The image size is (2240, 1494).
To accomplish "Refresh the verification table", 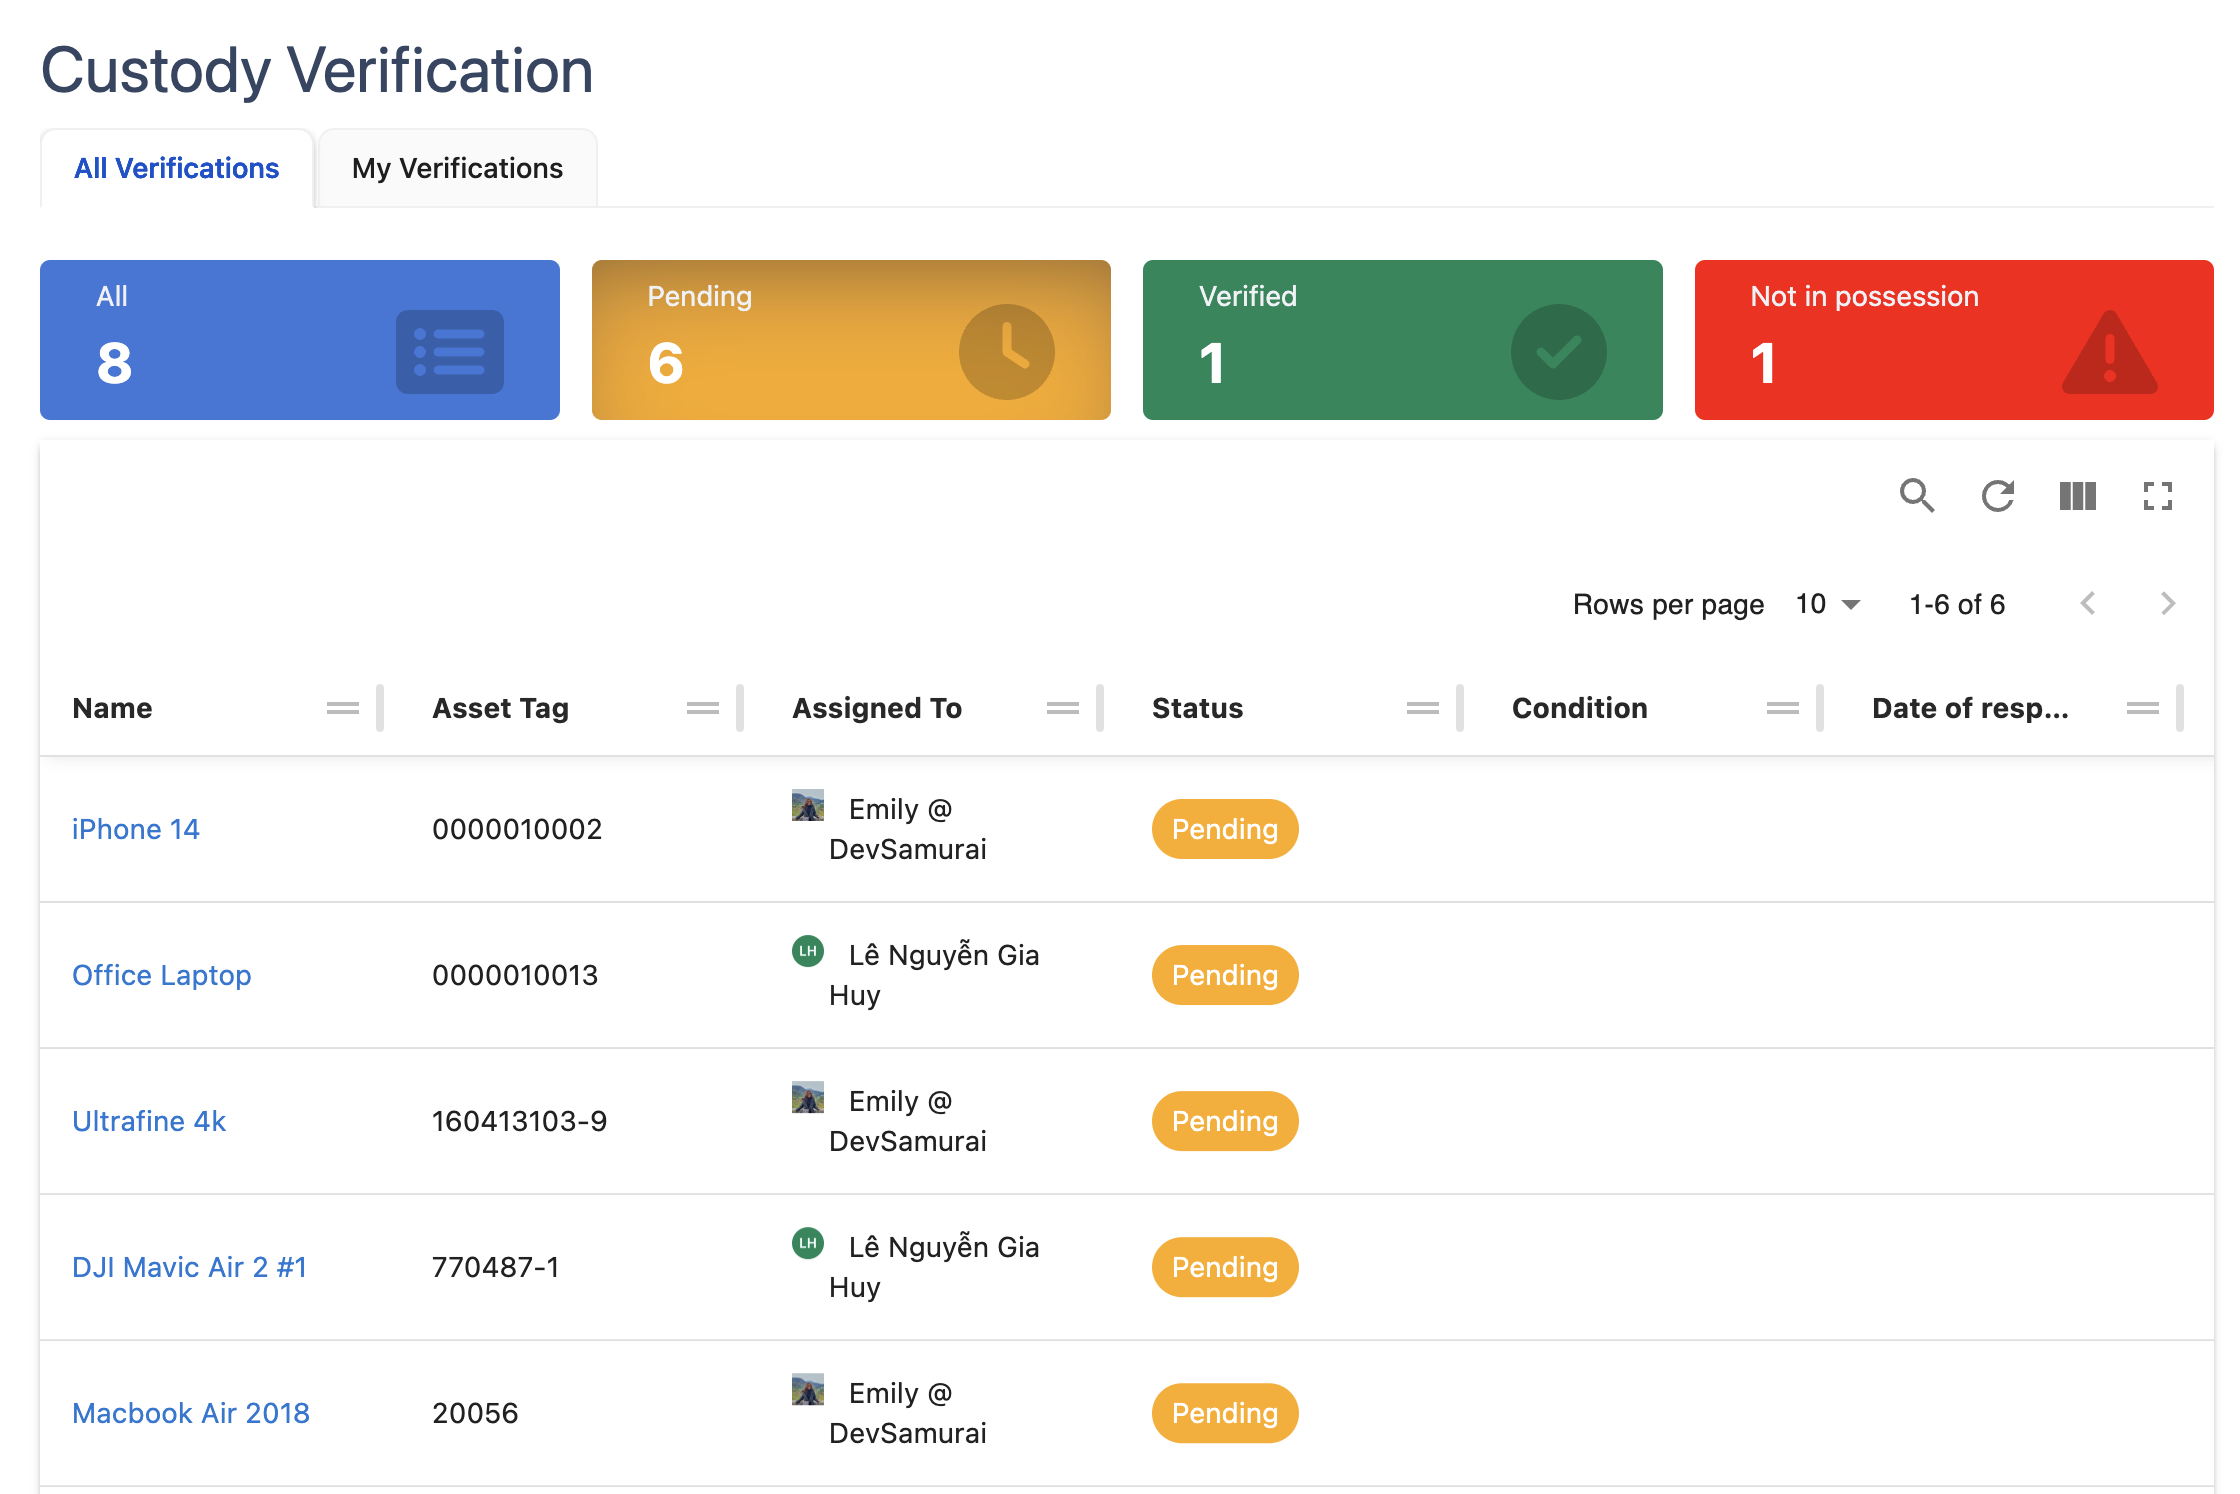I will pos(1997,495).
